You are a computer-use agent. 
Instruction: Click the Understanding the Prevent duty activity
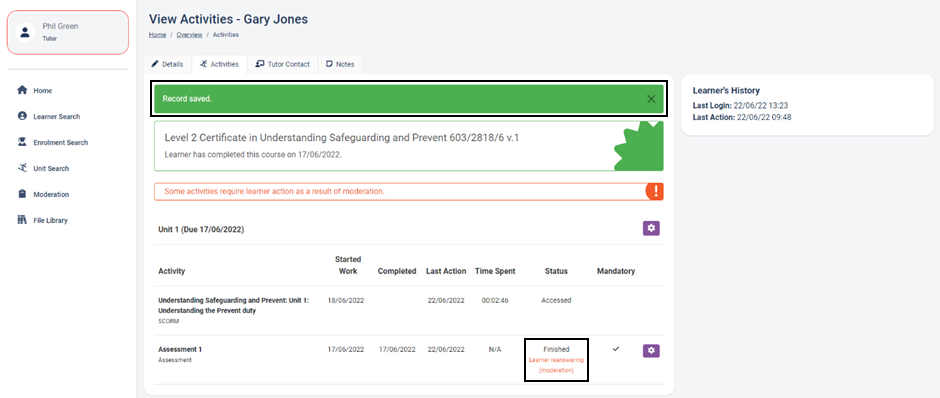(x=234, y=306)
